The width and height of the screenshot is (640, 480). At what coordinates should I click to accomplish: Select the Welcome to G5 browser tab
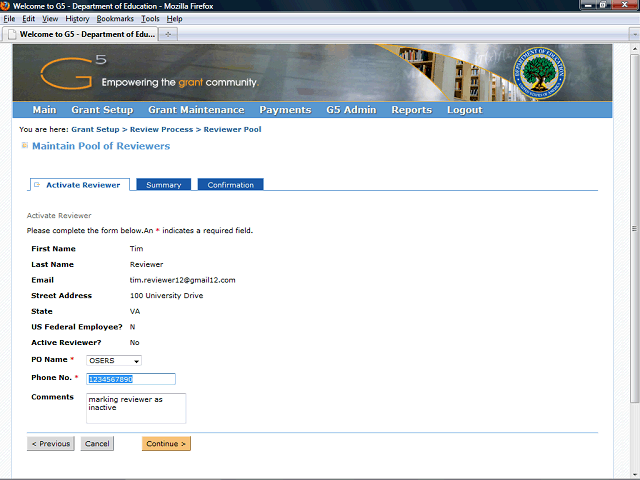[x=81, y=34]
